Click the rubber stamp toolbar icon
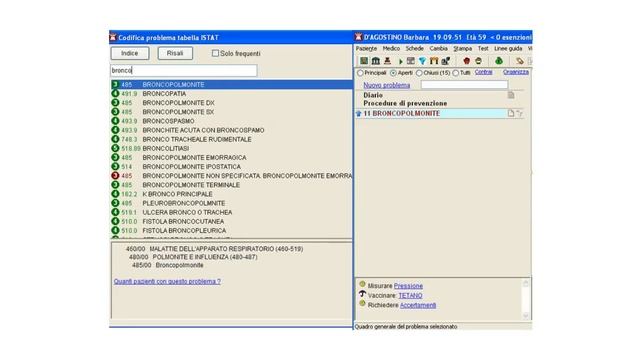 pos(387,61)
